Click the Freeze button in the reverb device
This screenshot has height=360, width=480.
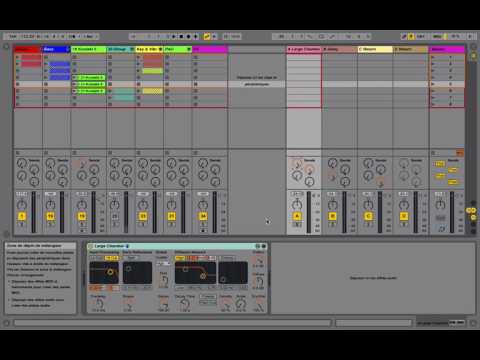(208, 296)
